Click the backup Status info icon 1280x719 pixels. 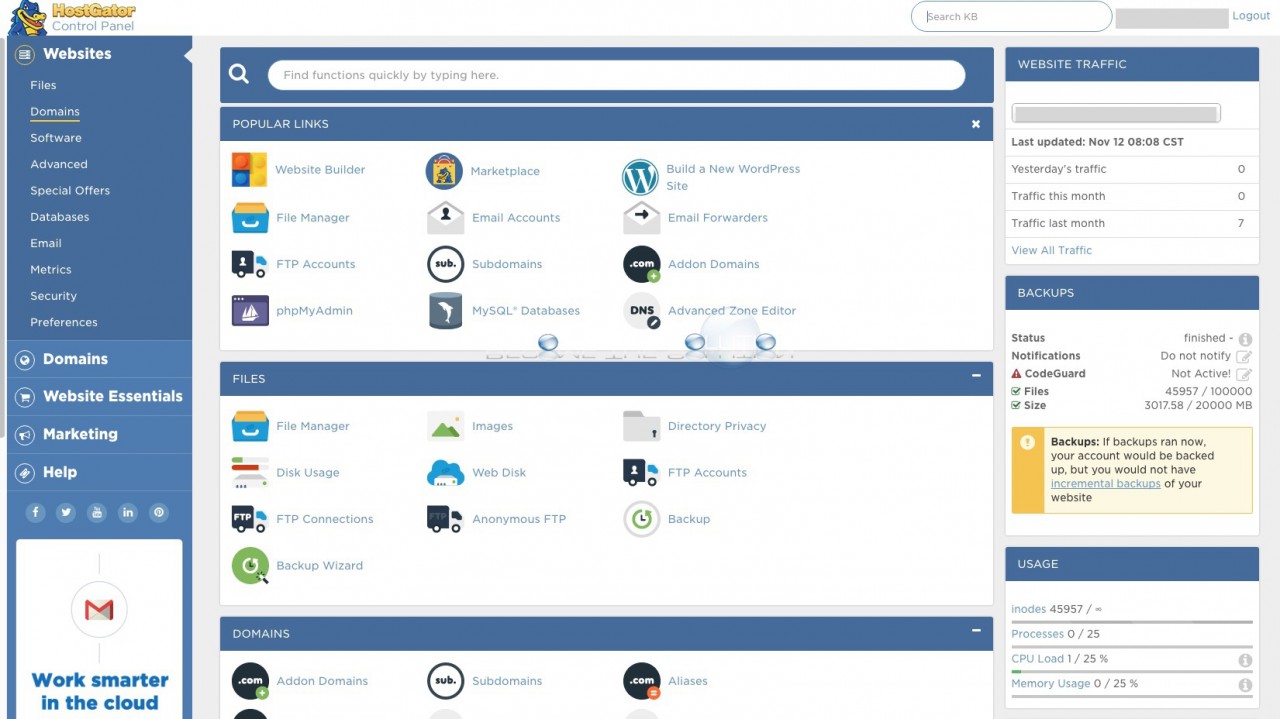[1245, 339]
